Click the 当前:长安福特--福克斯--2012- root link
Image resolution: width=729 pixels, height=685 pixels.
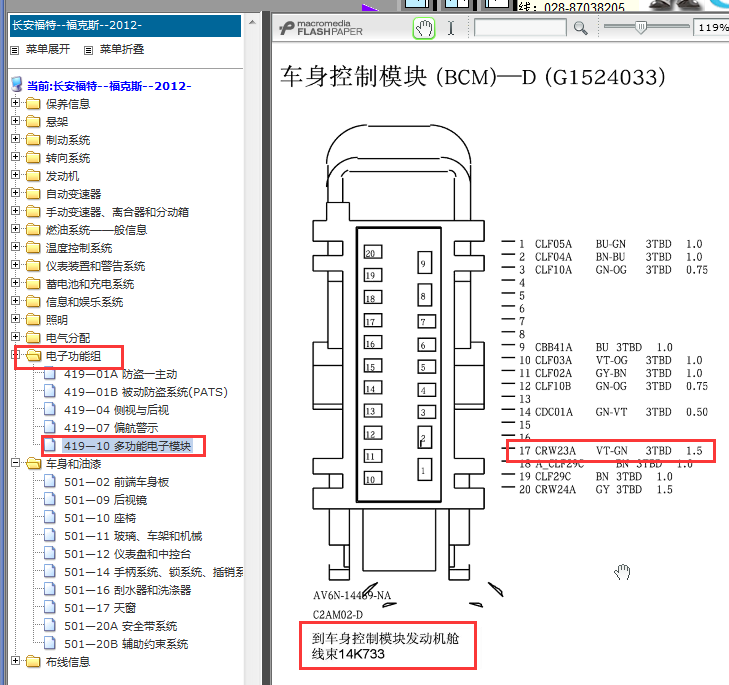tap(109, 86)
